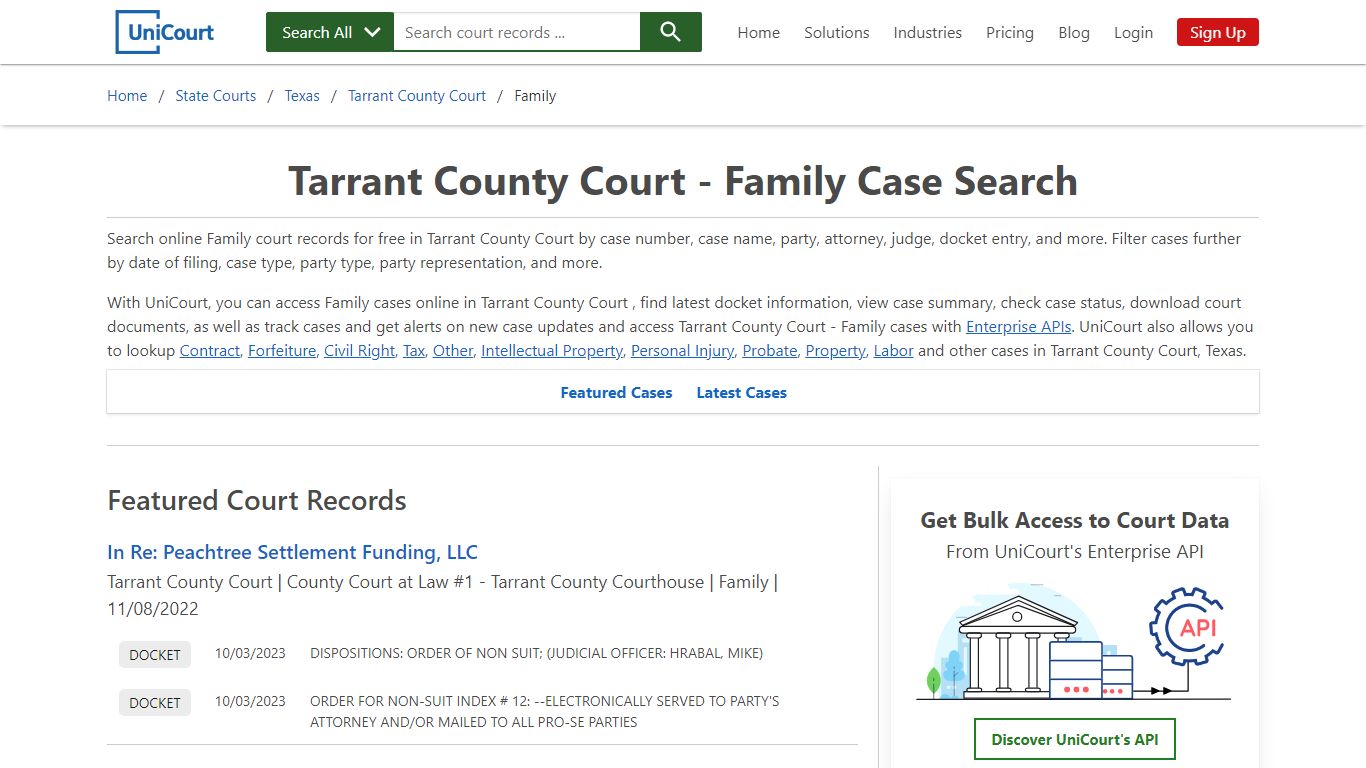Open the Search All dropdown

330,32
